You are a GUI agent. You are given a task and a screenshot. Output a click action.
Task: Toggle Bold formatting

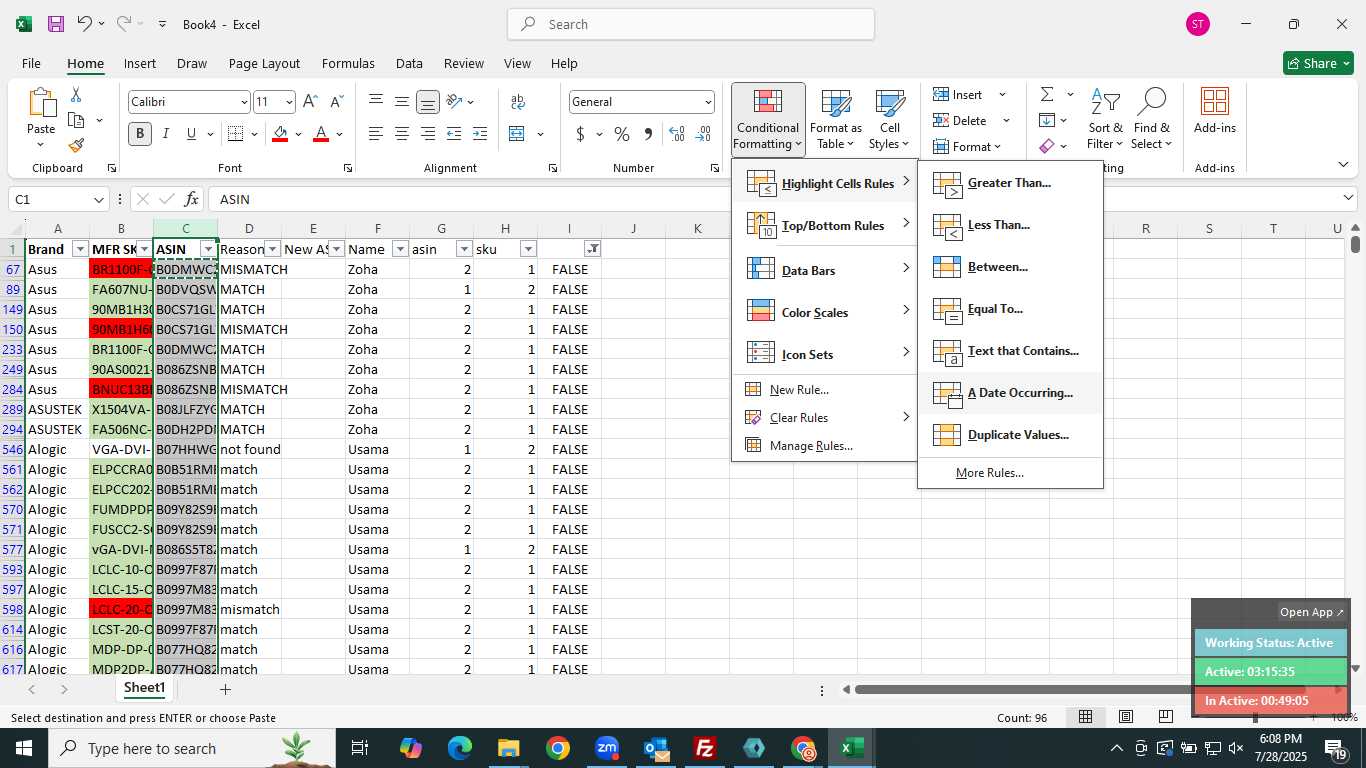[x=140, y=134]
